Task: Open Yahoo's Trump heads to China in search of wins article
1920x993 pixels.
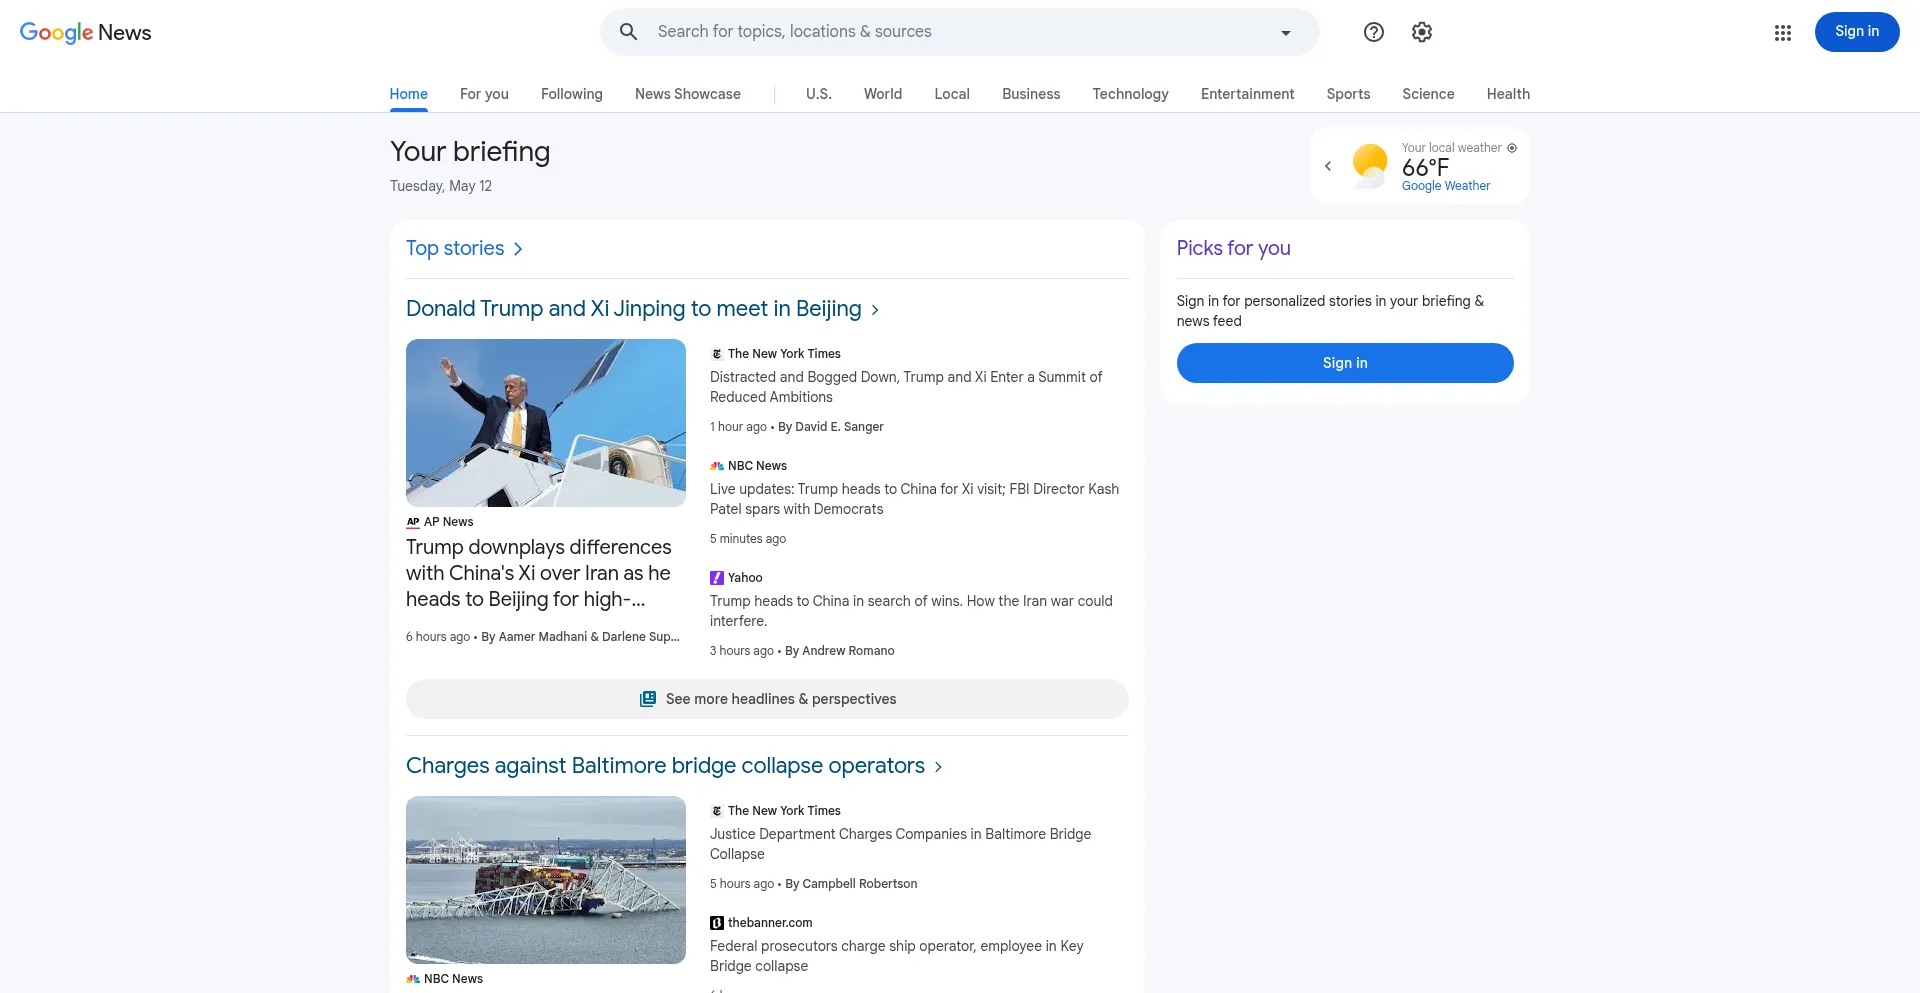Action: pos(911,611)
